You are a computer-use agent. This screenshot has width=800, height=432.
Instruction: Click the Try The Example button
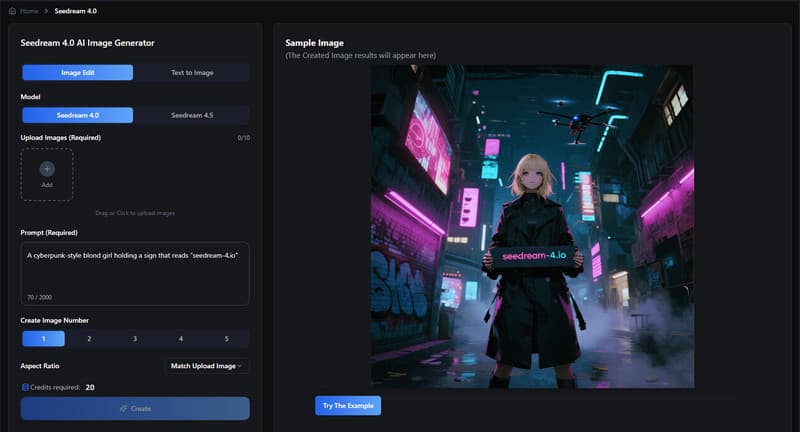348,405
